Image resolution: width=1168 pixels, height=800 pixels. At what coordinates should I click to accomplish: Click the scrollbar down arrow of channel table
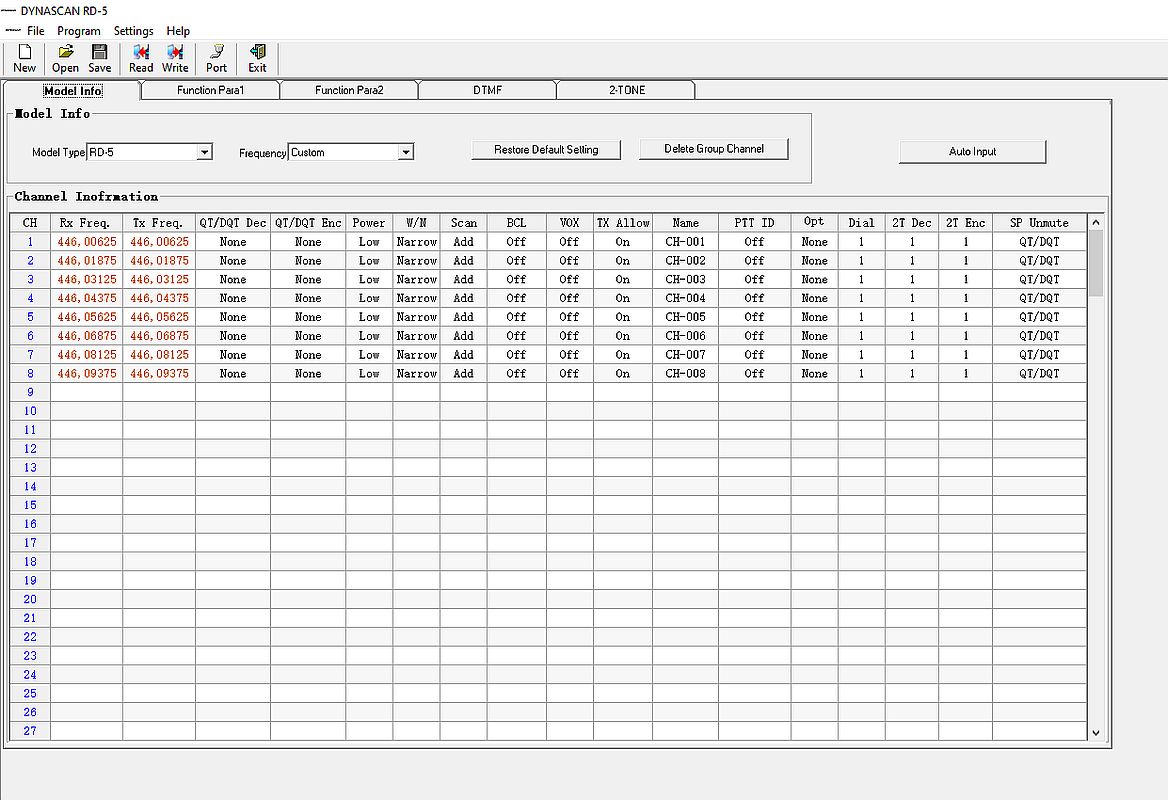pos(1095,732)
